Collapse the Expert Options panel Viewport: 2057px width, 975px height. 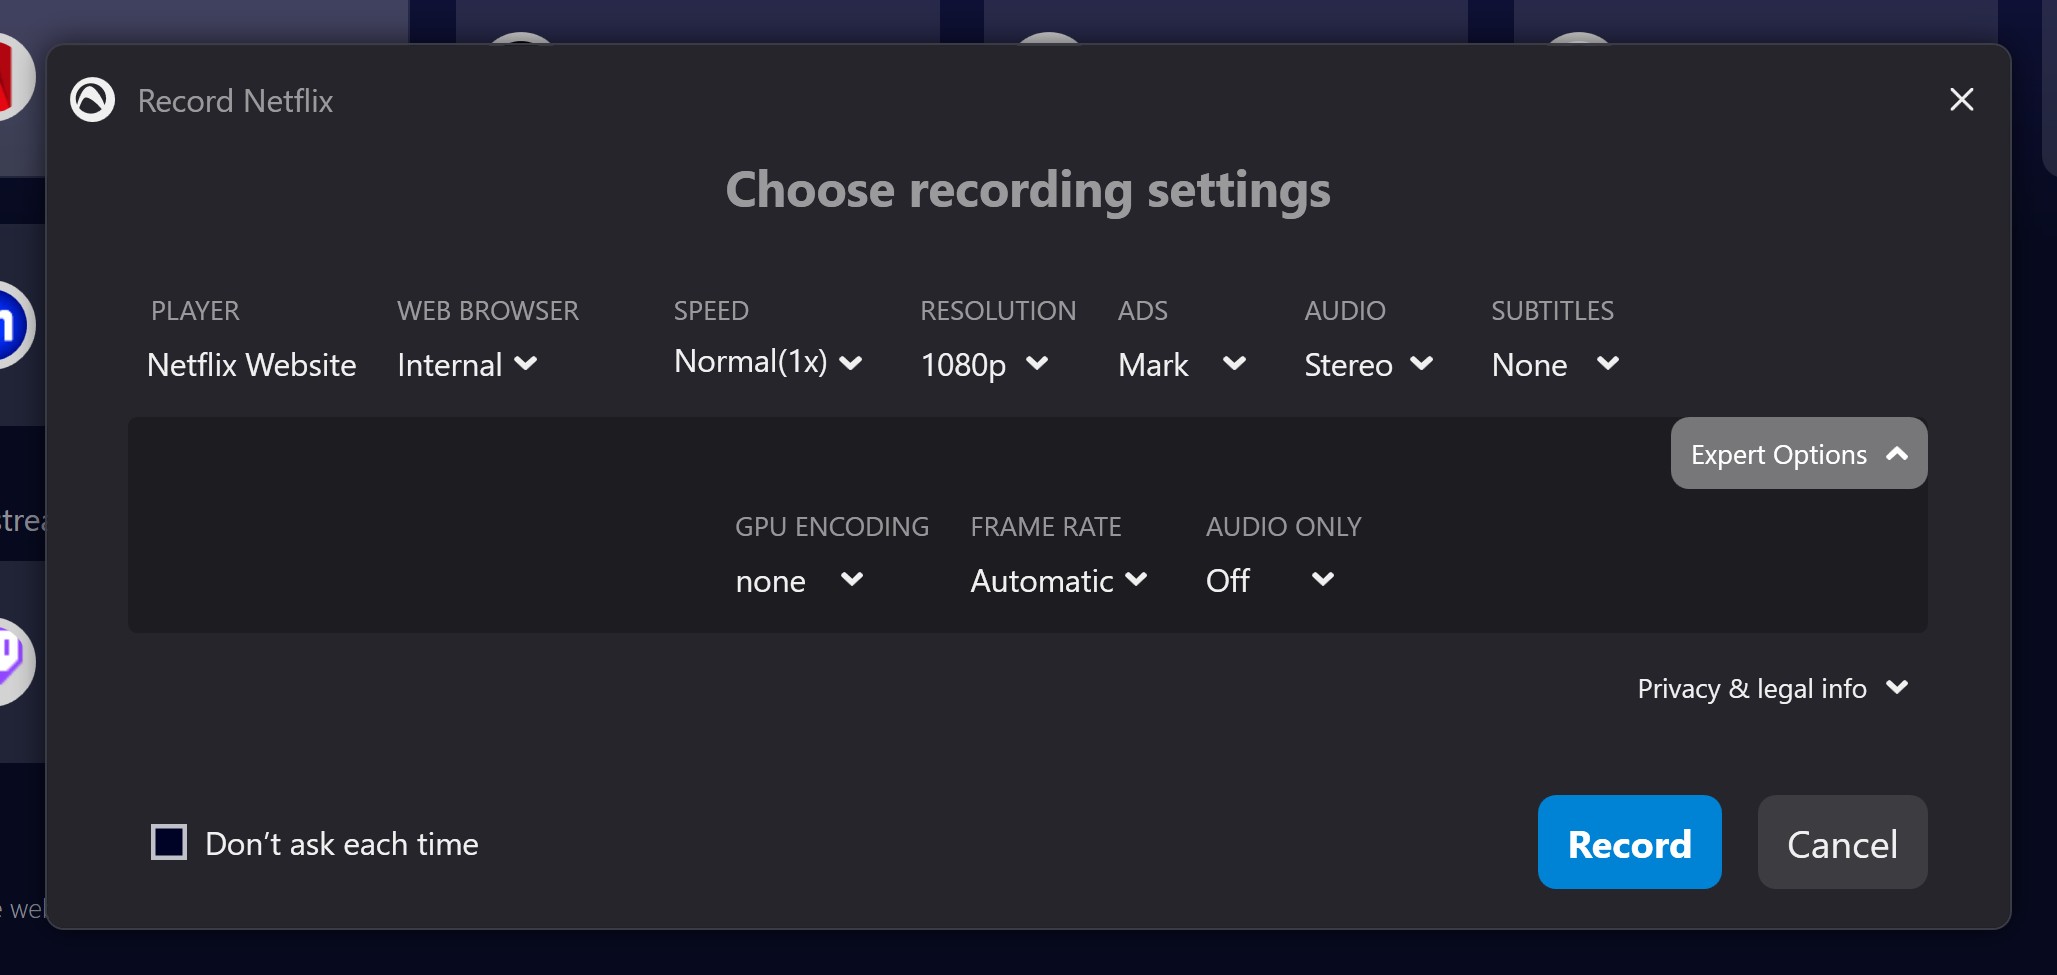(x=1798, y=453)
